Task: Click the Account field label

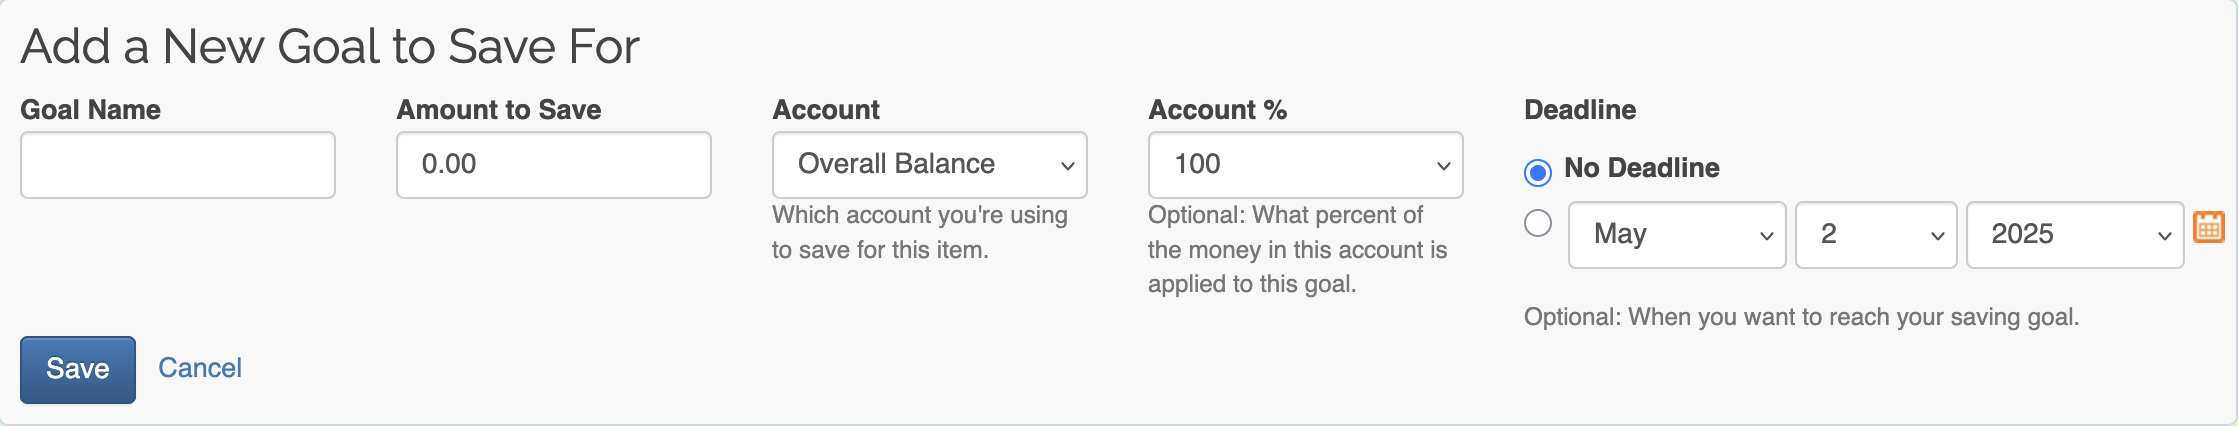Action: pos(826,110)
